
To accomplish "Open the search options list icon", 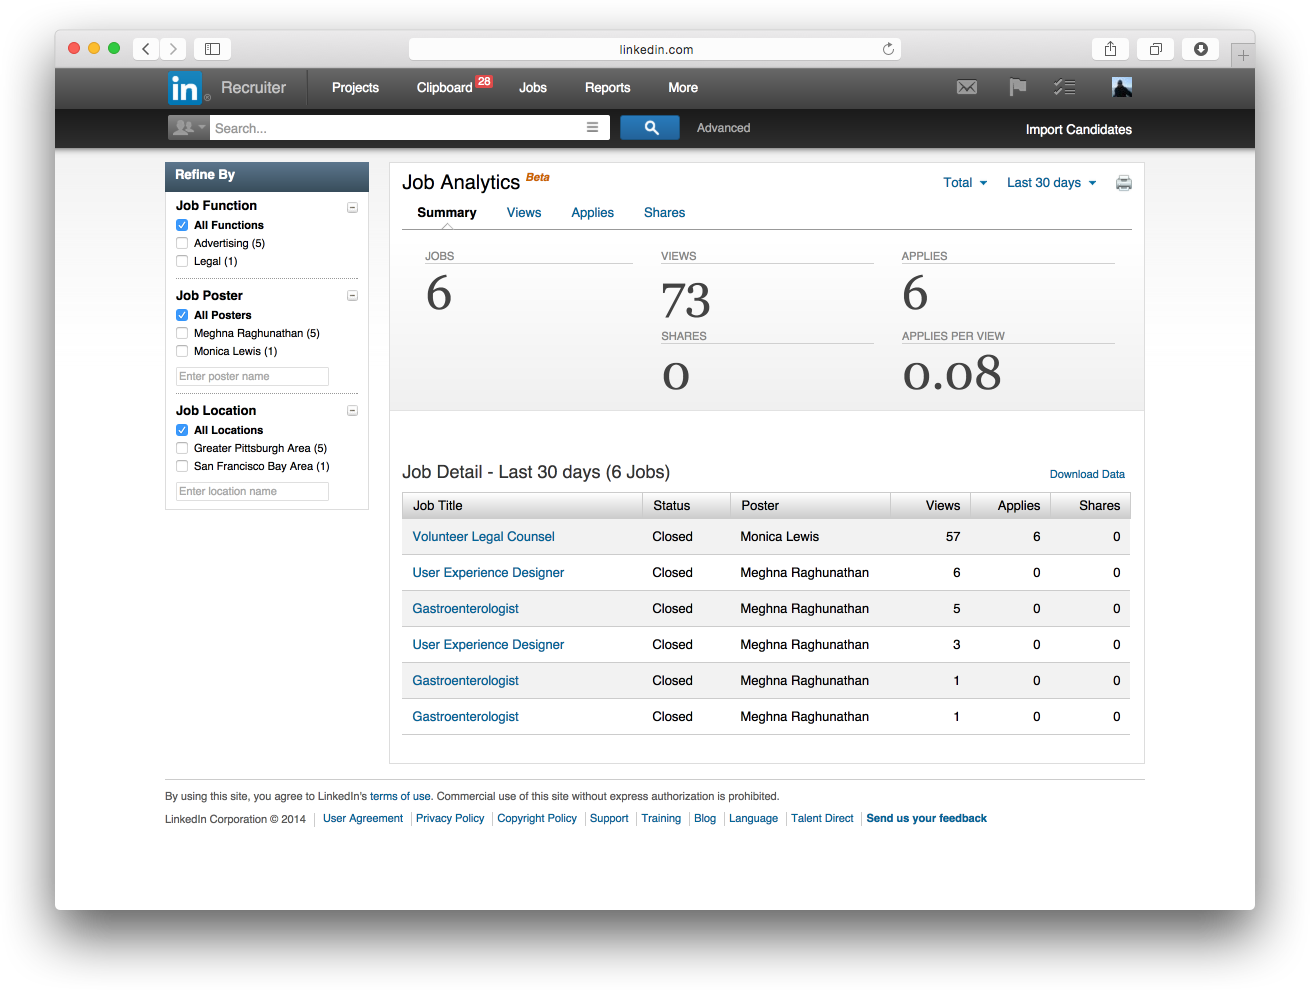I will click(592, 128).
